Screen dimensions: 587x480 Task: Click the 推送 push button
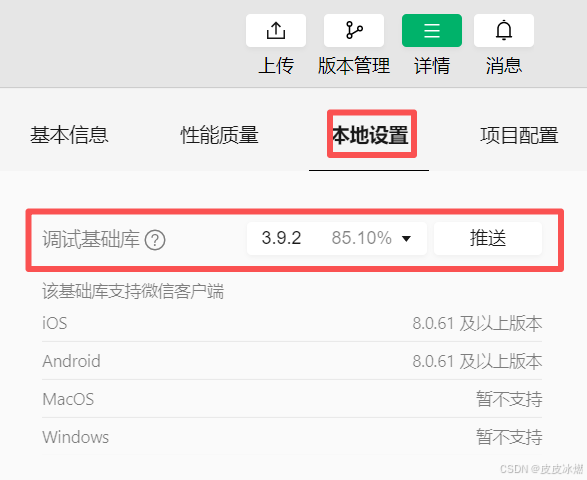(x=488, y=238)
